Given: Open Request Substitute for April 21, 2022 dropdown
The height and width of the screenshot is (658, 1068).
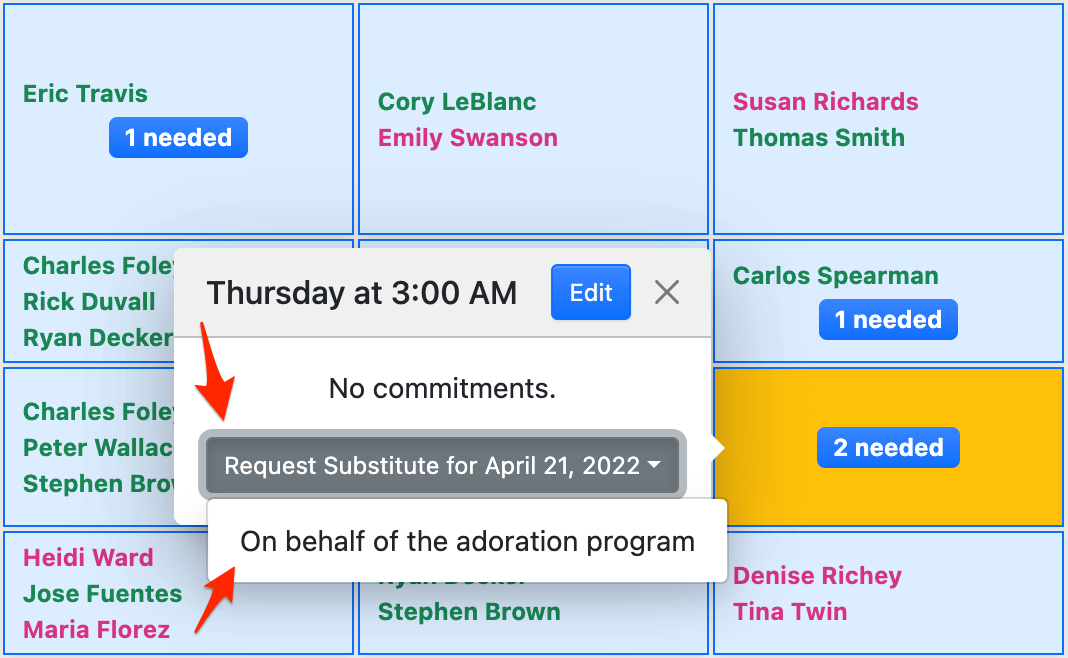Looking at the screenshot, I should click(x=442, y=466).
